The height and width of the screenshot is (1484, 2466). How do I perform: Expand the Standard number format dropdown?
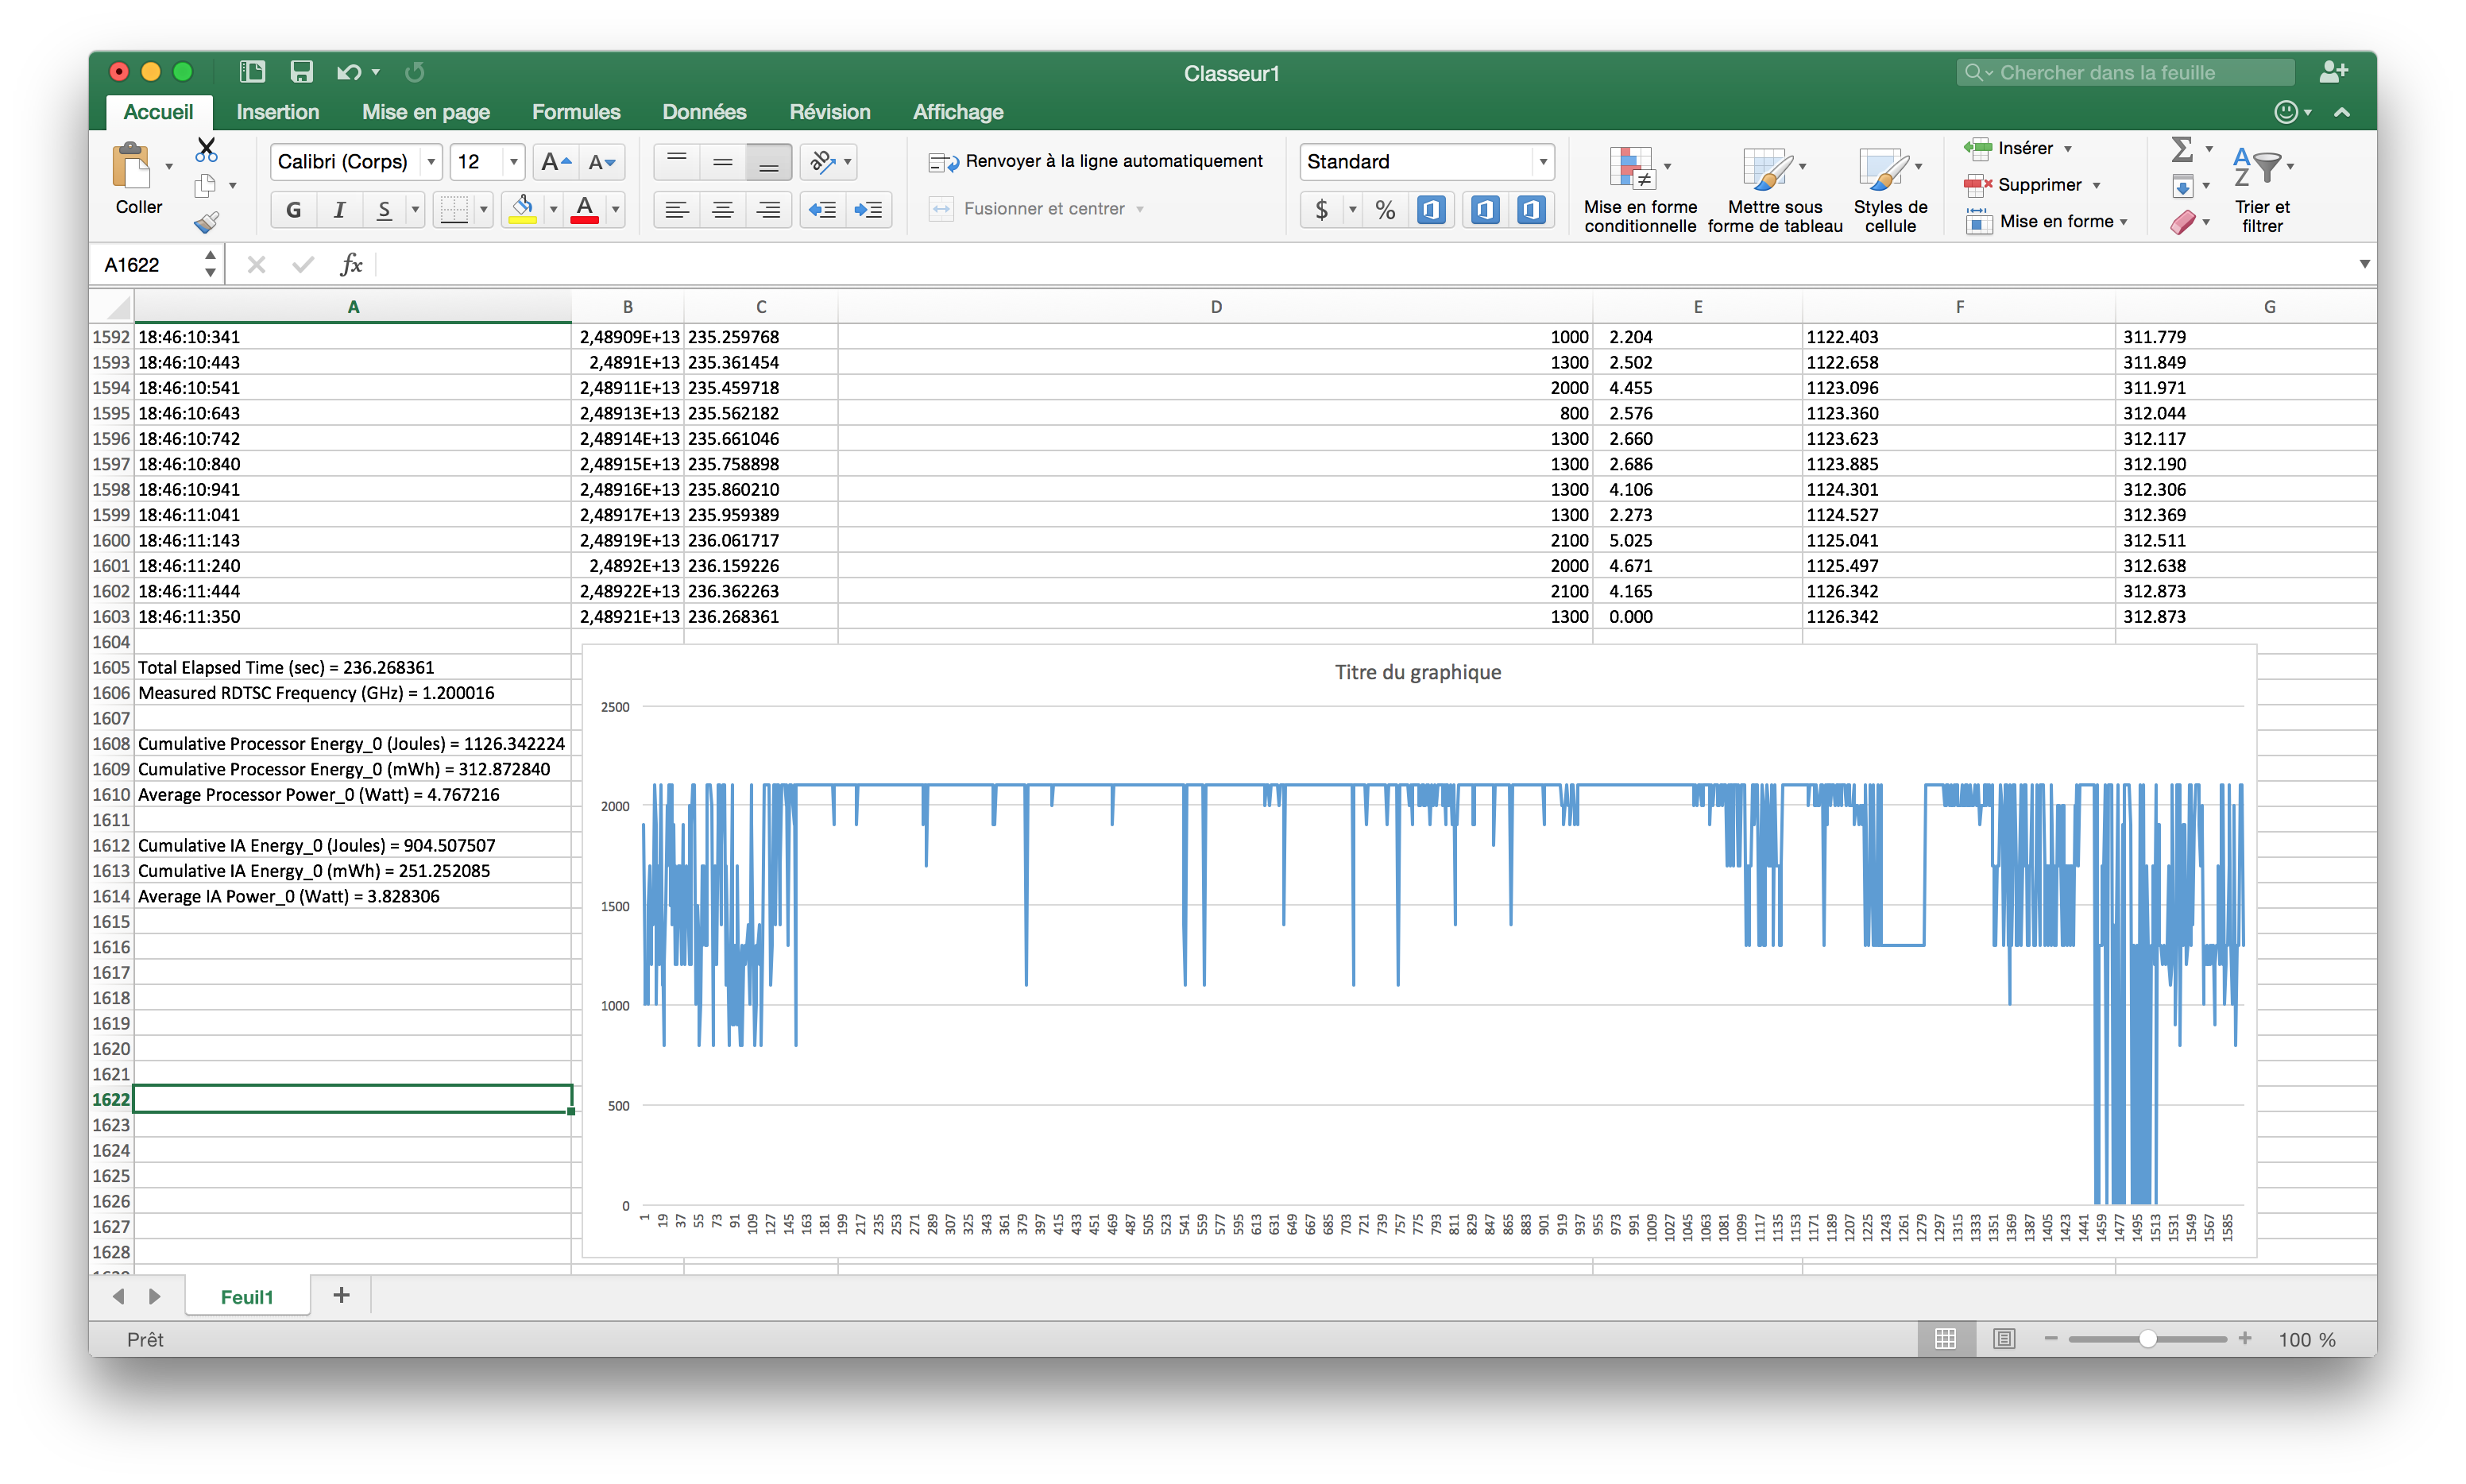coord(1543,162)
